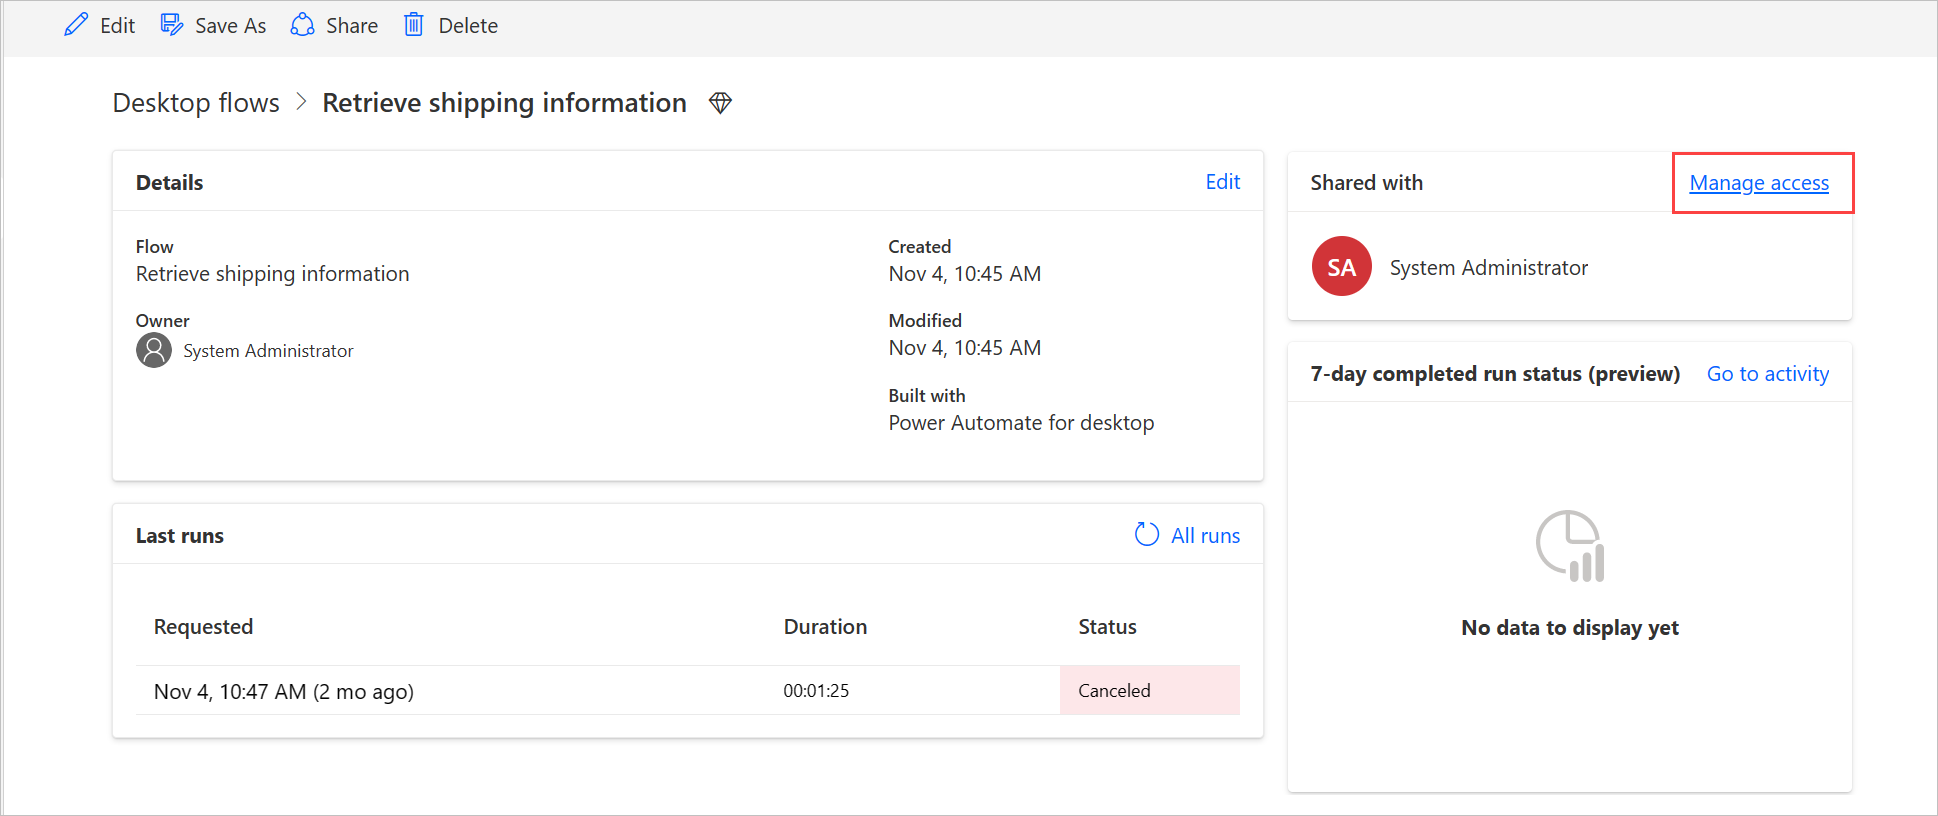Click the Edit label in top toolbar
This screenshot has width=1938, height=816.
pos(117,26)
